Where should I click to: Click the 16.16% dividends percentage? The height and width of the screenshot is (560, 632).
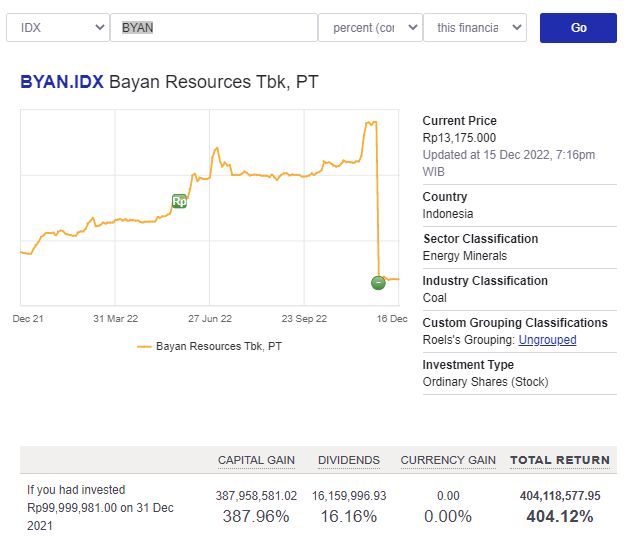[x=349, y=517]
